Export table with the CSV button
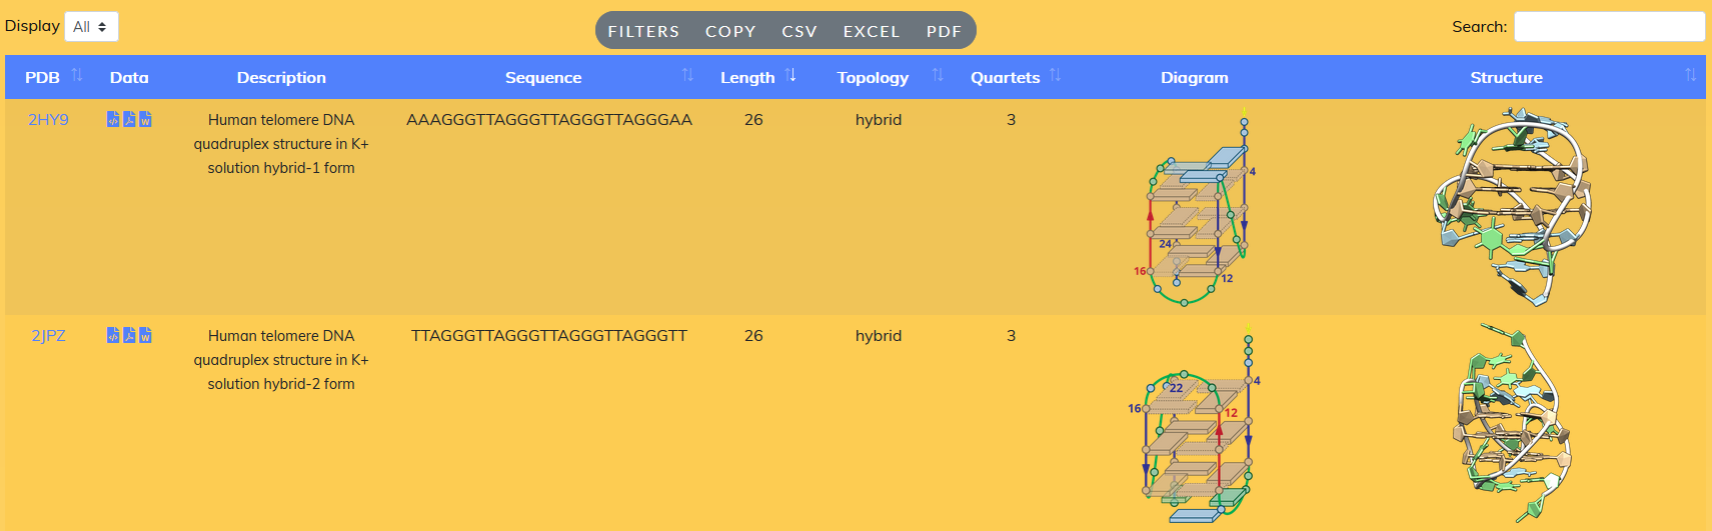The height and width of the screenshot is (531, 1712). pos(799,31)
